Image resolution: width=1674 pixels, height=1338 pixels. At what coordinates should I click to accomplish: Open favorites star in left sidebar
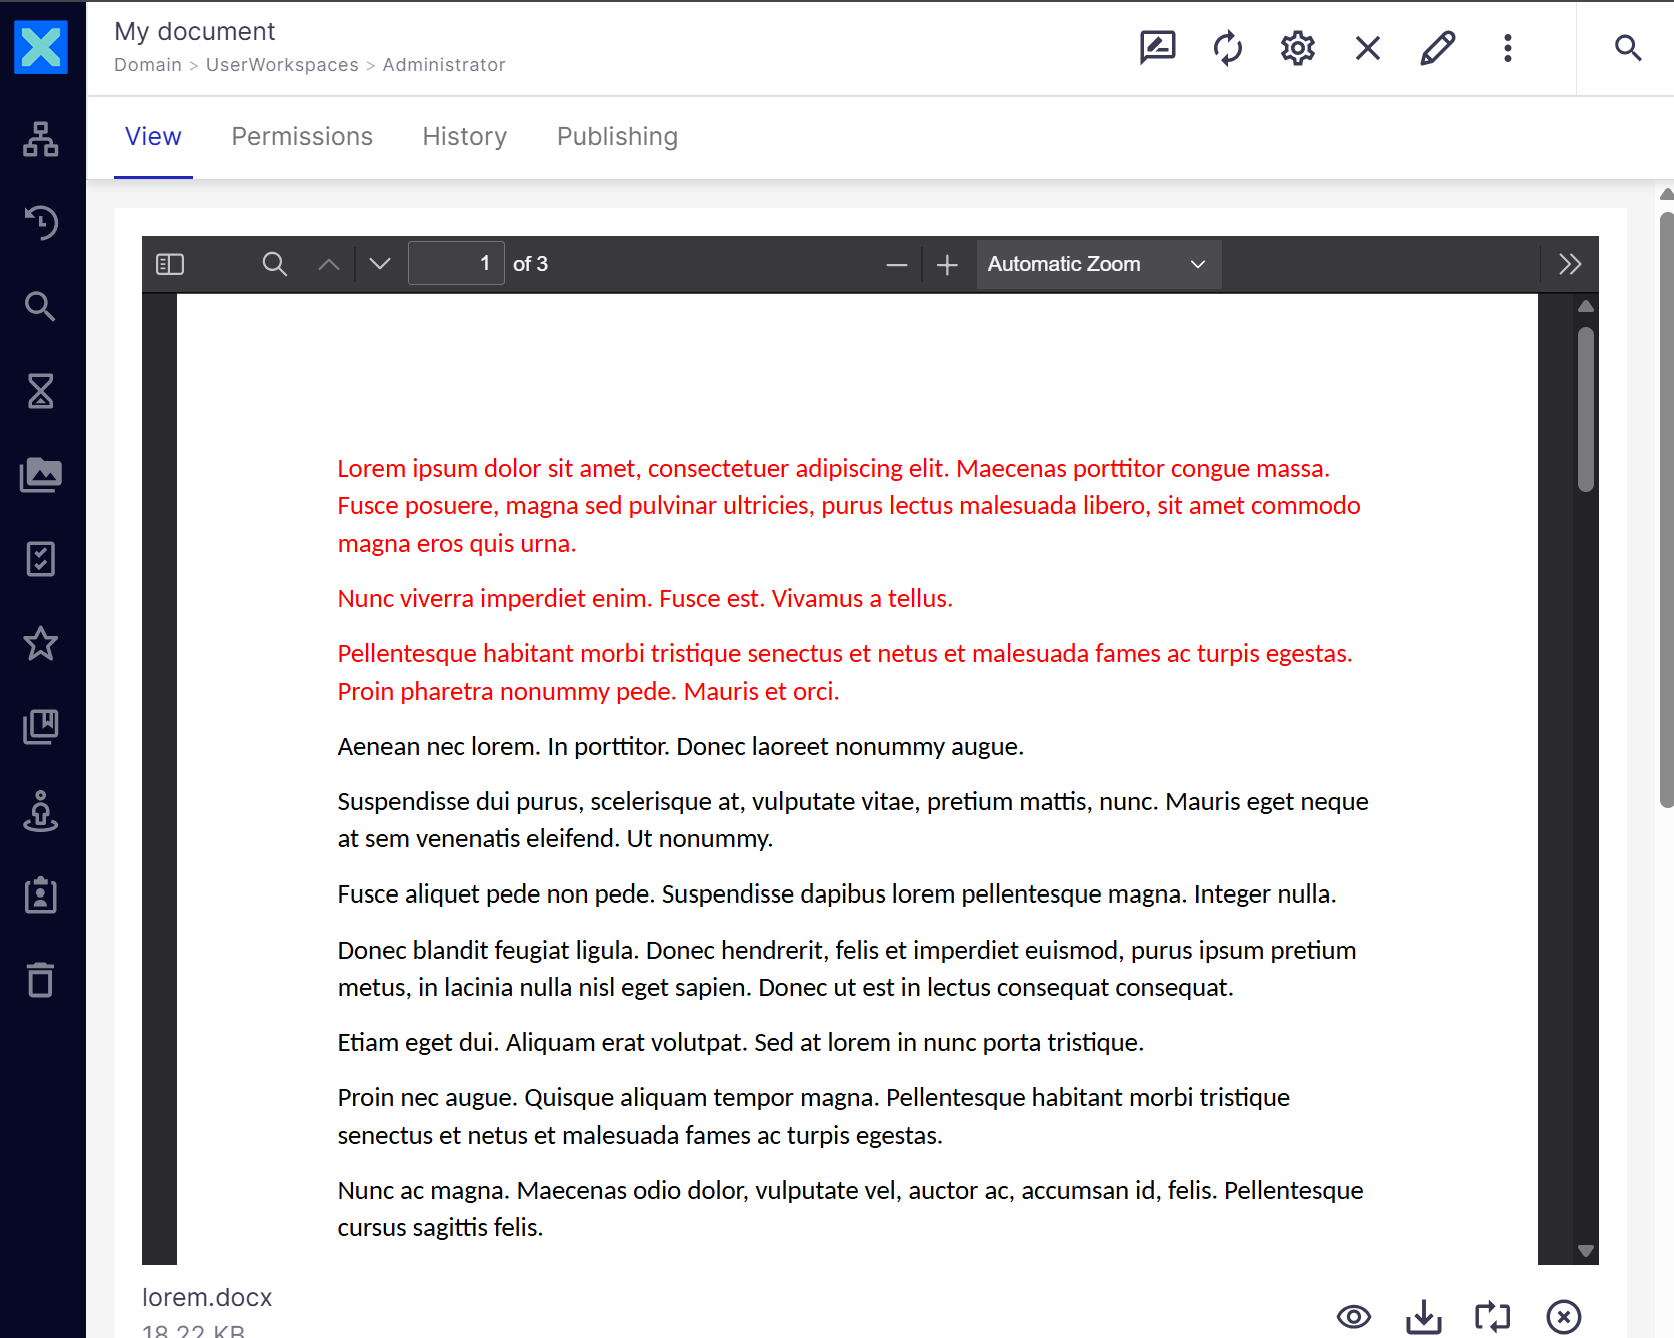point(41,643)
